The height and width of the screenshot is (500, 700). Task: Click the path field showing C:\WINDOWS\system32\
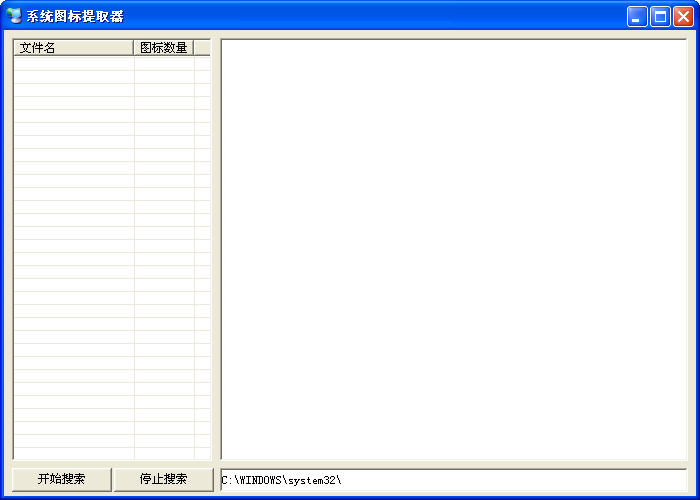[x=454, y=480]
